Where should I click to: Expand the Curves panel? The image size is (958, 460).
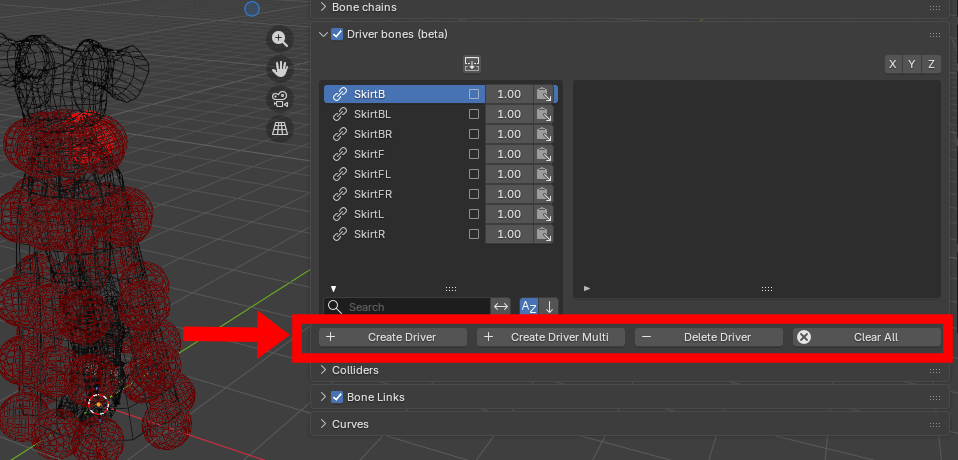pos(323,424)
